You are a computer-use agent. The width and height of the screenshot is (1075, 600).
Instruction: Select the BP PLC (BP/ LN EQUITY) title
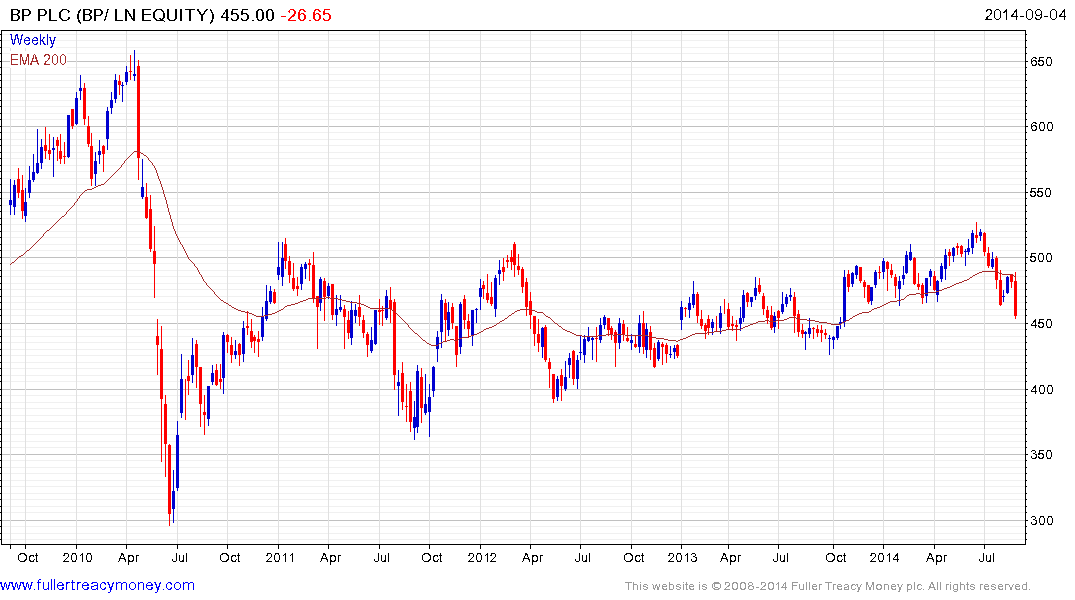point(112,15)
